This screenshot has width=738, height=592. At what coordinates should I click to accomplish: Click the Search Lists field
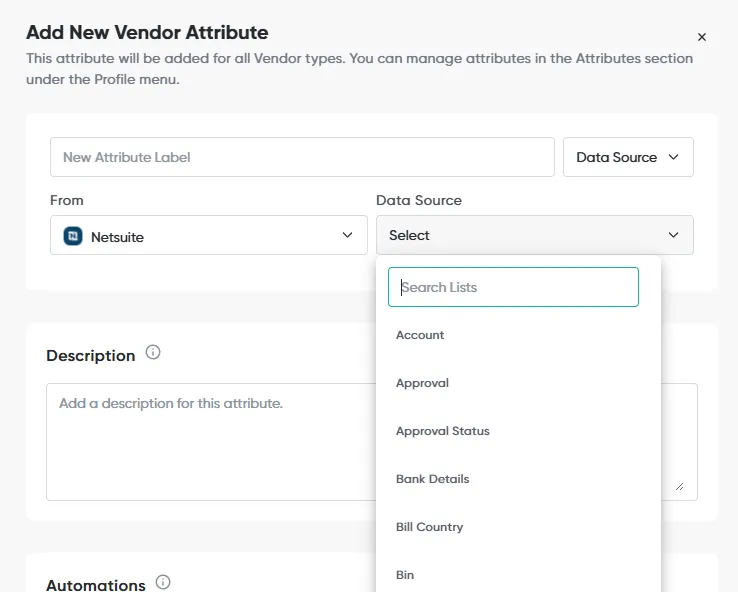click(x=513, y=287)
